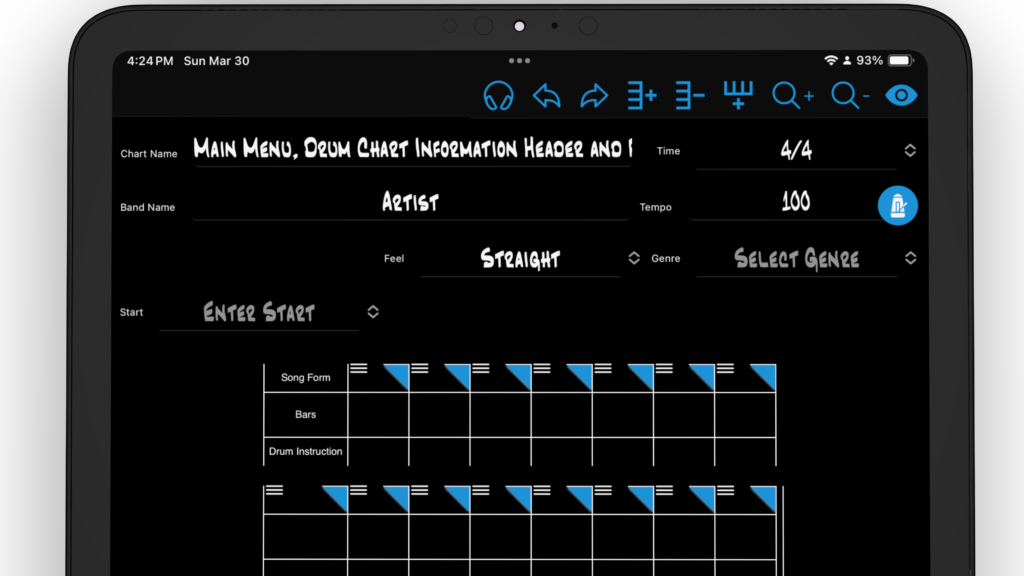Toggle the blue metronome button beside Tempo
Image resolution: width=1024 pixels, height=576 pixels.
click(x=897, y=205)
